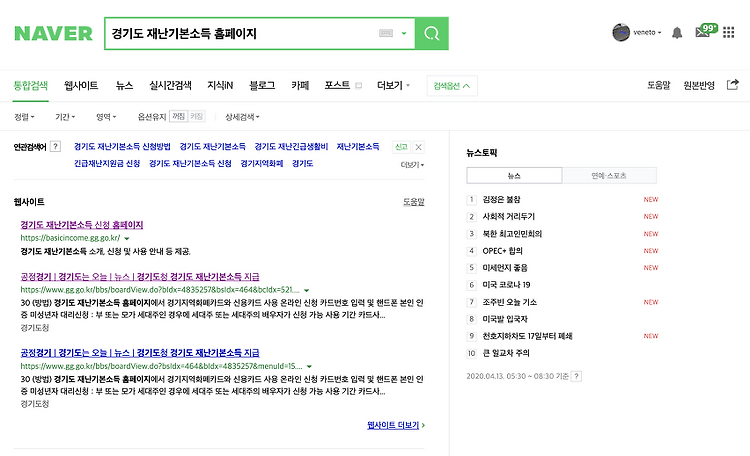The image size is (750, 456).
Task: Open the notifications bell
Action: 677,33
